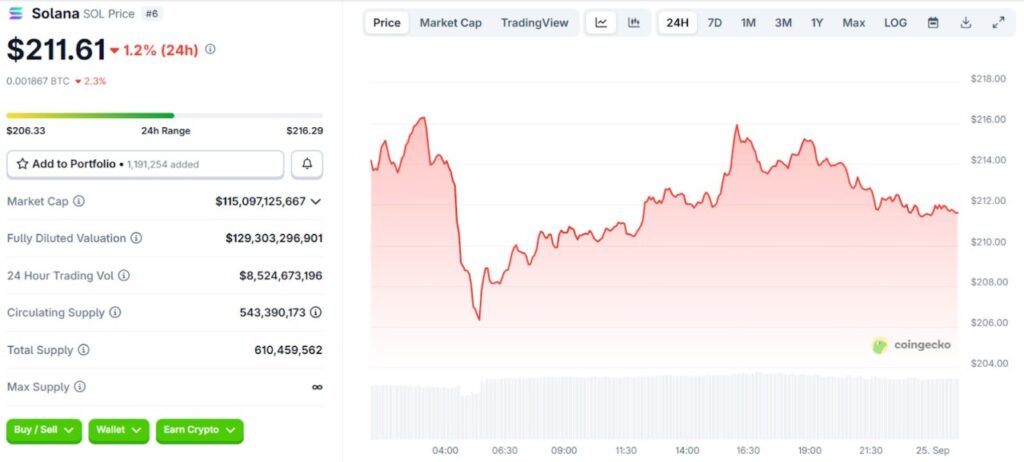Switch to candlestick chart view
This screenshot has width=1024, height=462.
(x=634, y=23)
